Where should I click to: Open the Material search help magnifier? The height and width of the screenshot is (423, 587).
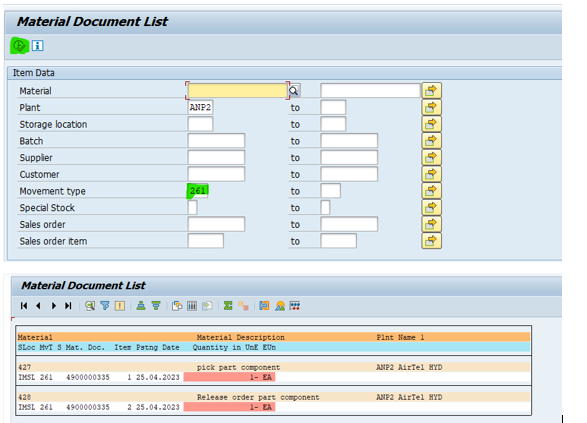pos(294,91)
